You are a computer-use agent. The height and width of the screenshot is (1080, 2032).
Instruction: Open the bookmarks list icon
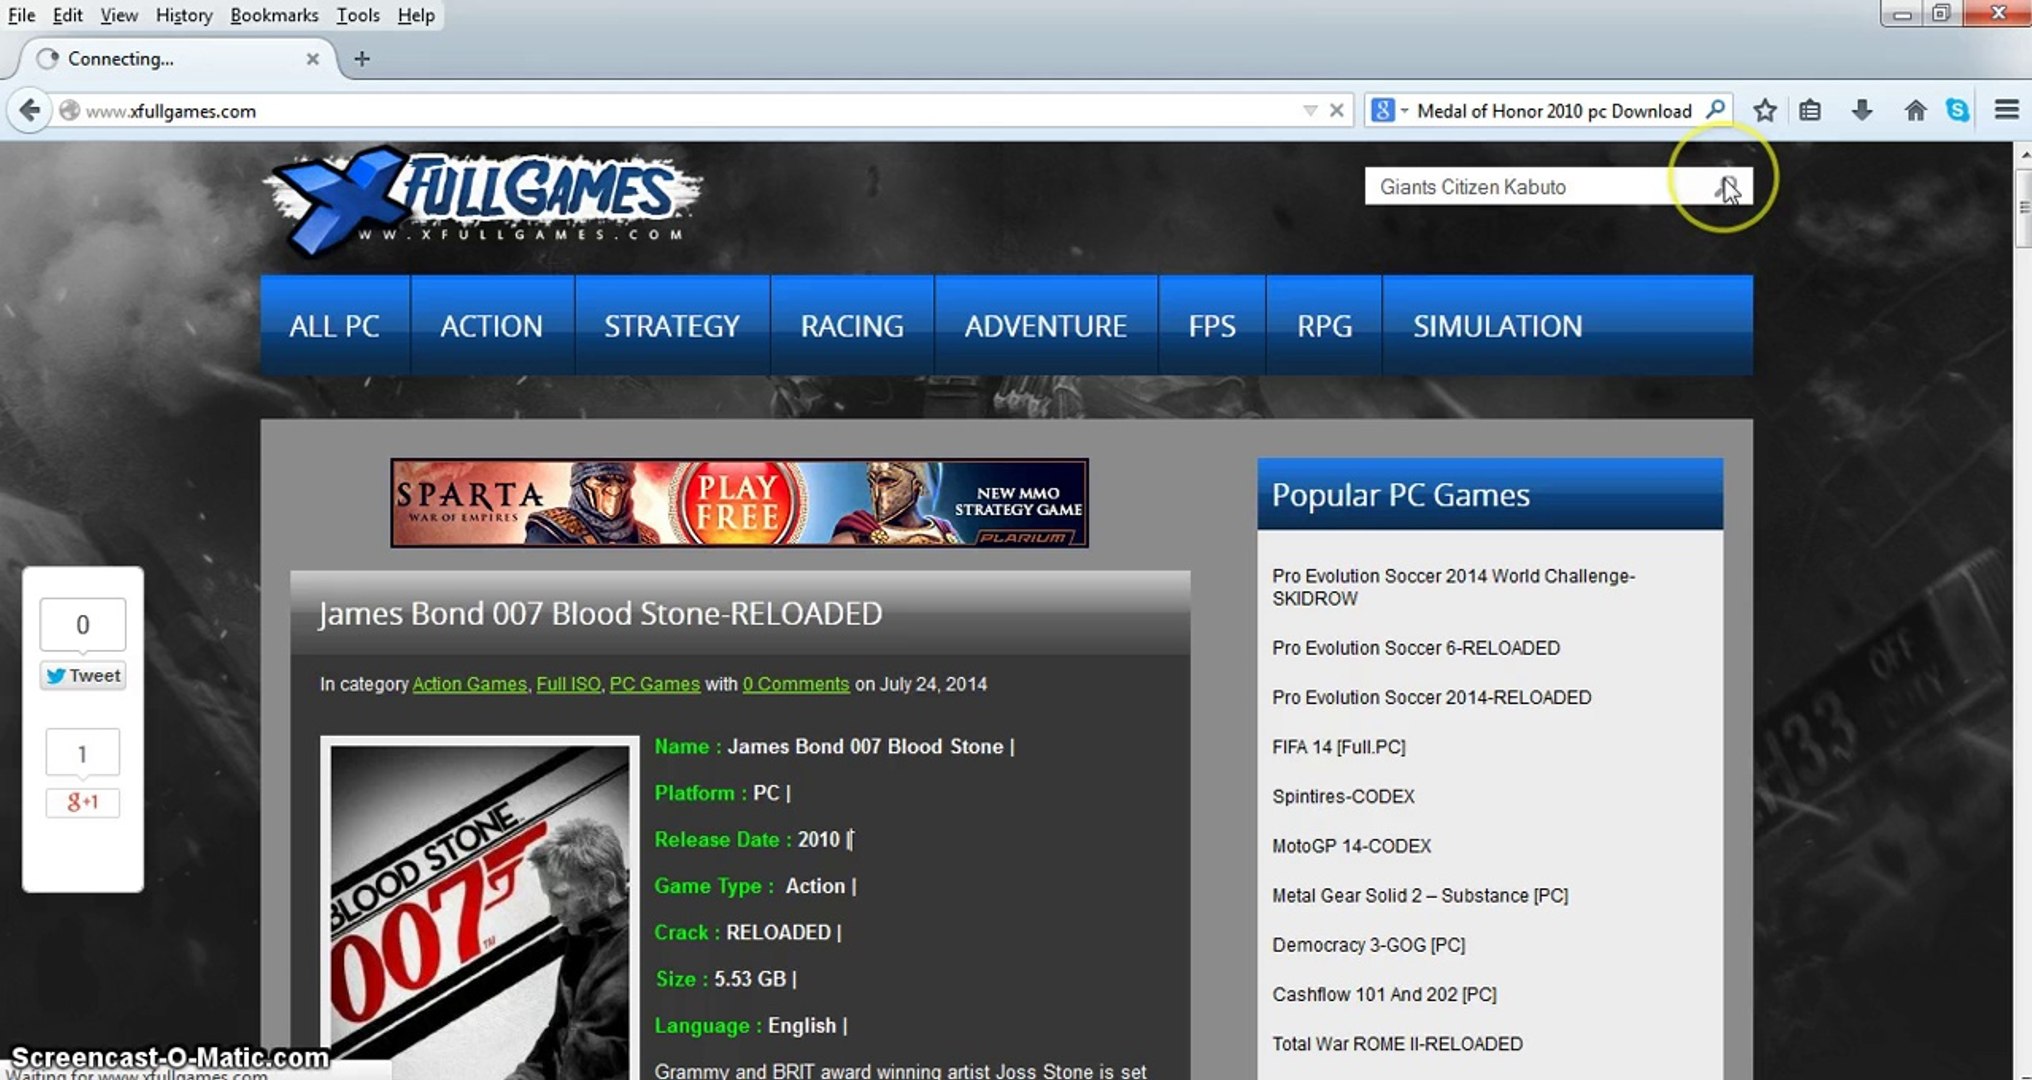point(1810,110)
